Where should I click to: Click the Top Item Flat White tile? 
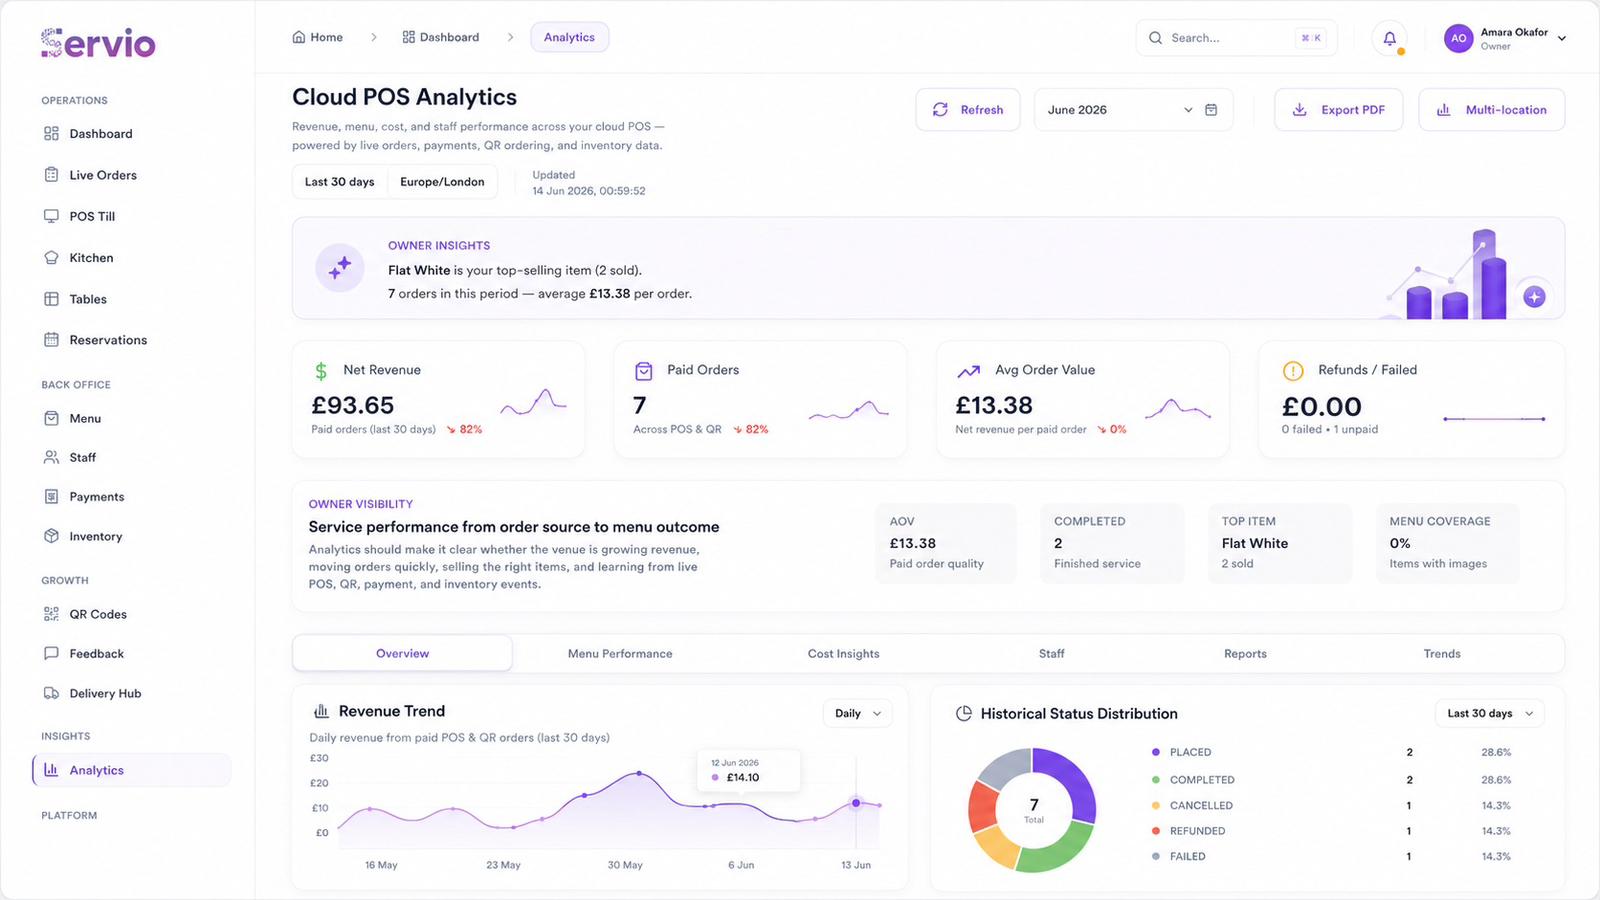[x=1279, y=543]
